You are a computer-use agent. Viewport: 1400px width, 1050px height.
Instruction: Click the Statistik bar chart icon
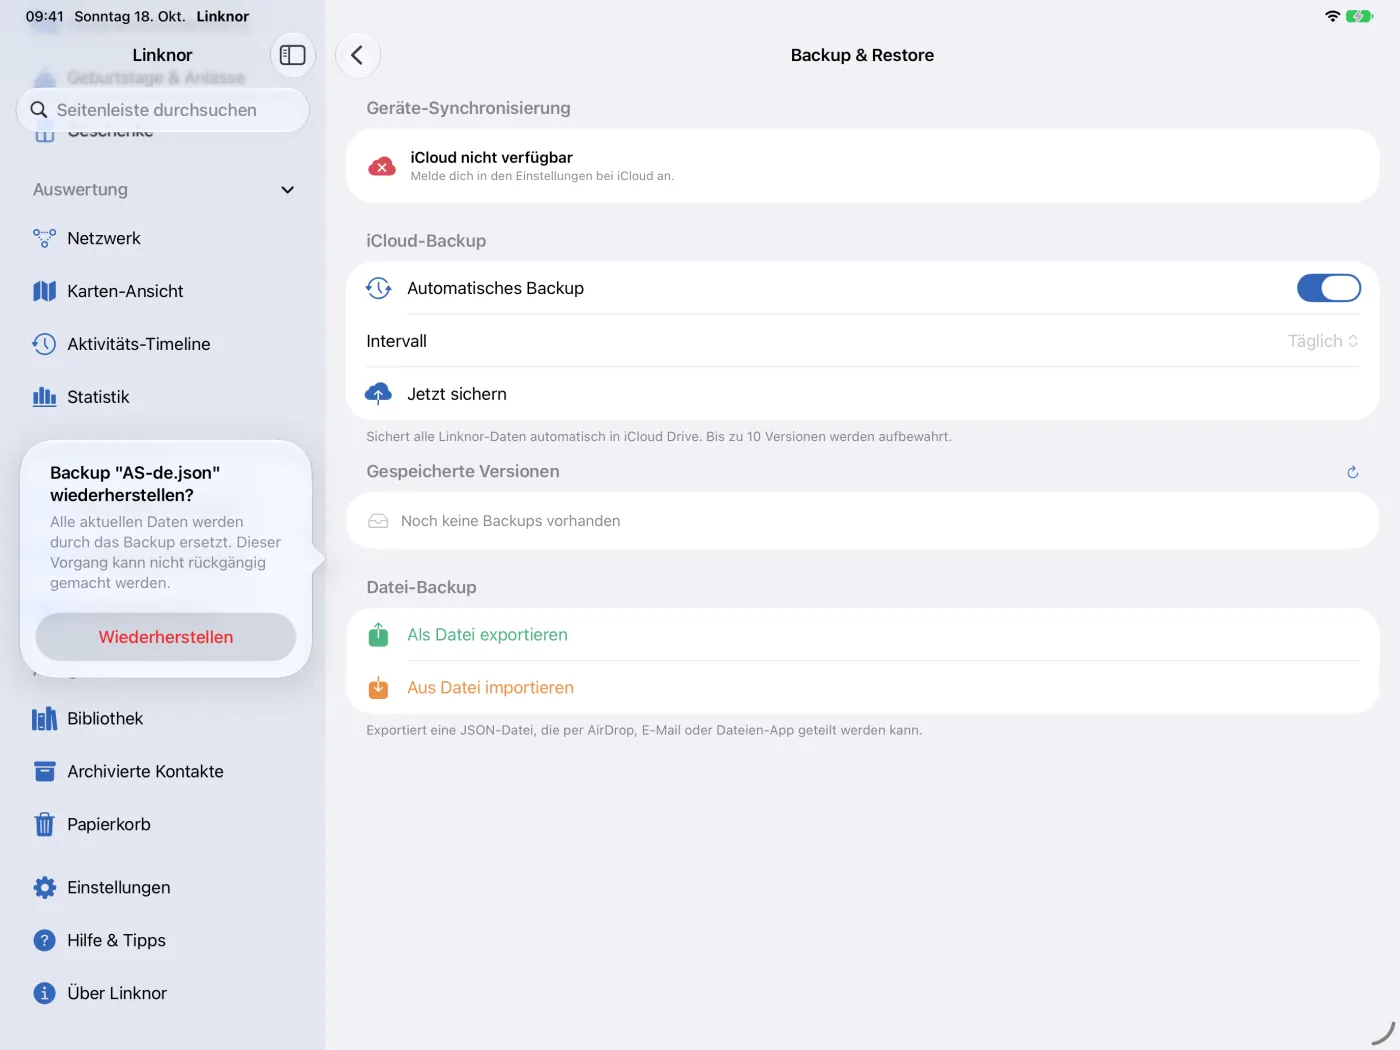(x=44, y=397)
